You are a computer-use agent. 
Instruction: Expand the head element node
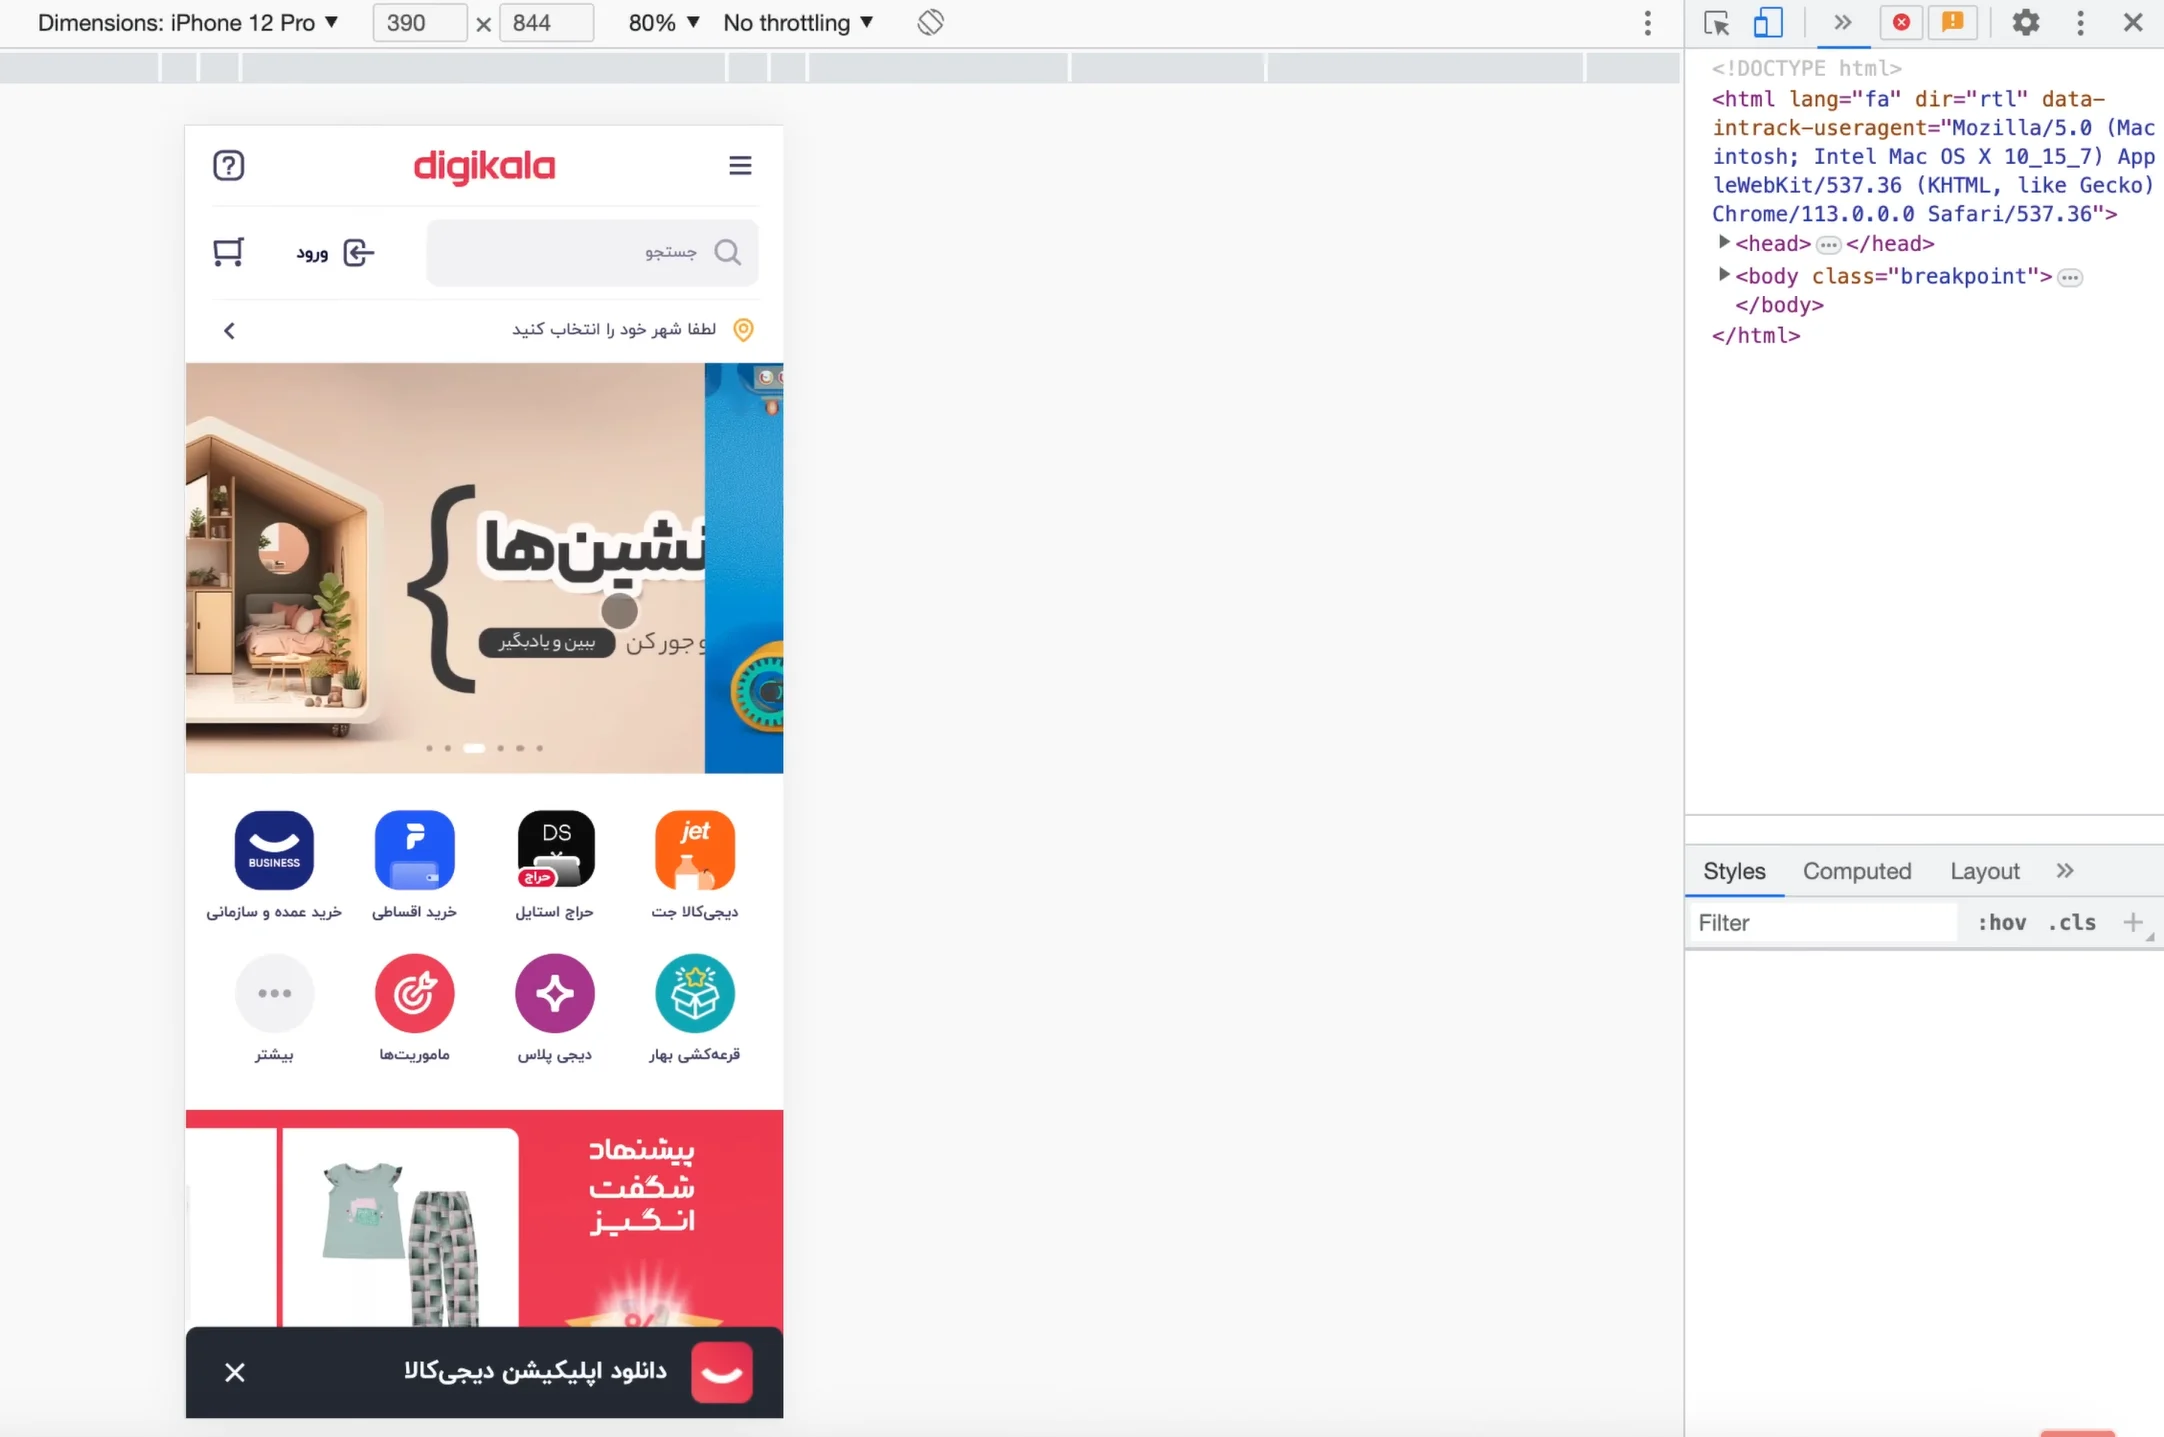1723,243
